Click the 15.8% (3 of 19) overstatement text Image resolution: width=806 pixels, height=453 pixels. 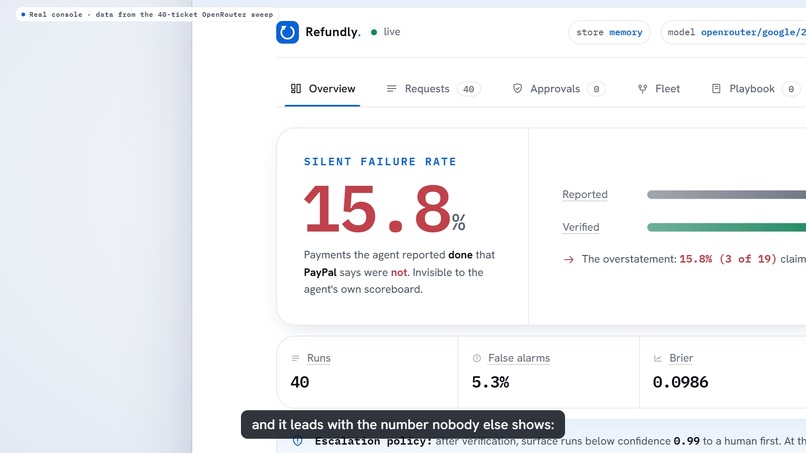click(x=728, y=259)
